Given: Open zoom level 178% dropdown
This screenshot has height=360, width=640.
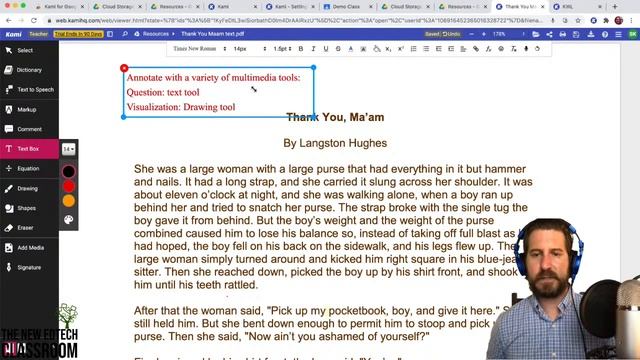Looking at the screenshot, I should click(x=508, y=34).
